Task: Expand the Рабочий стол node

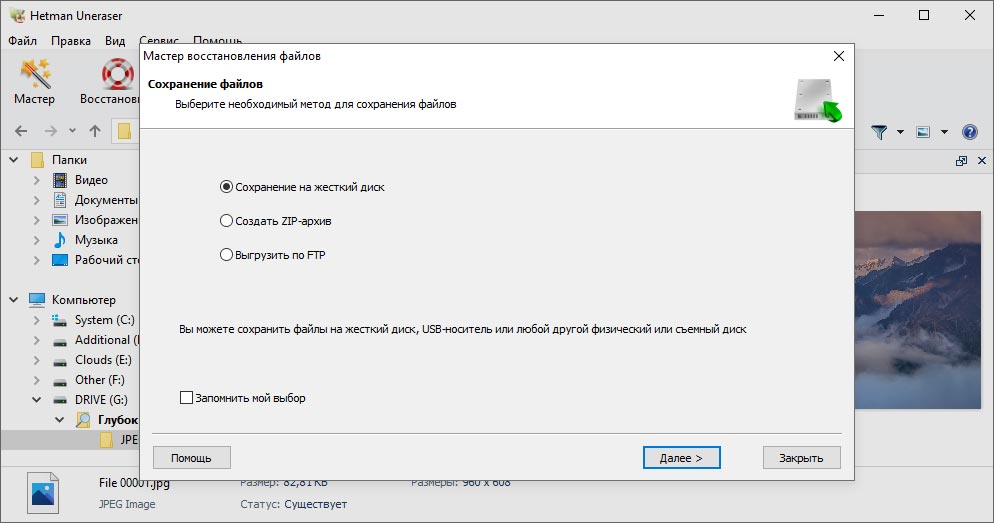Action: tap(36, 260)
